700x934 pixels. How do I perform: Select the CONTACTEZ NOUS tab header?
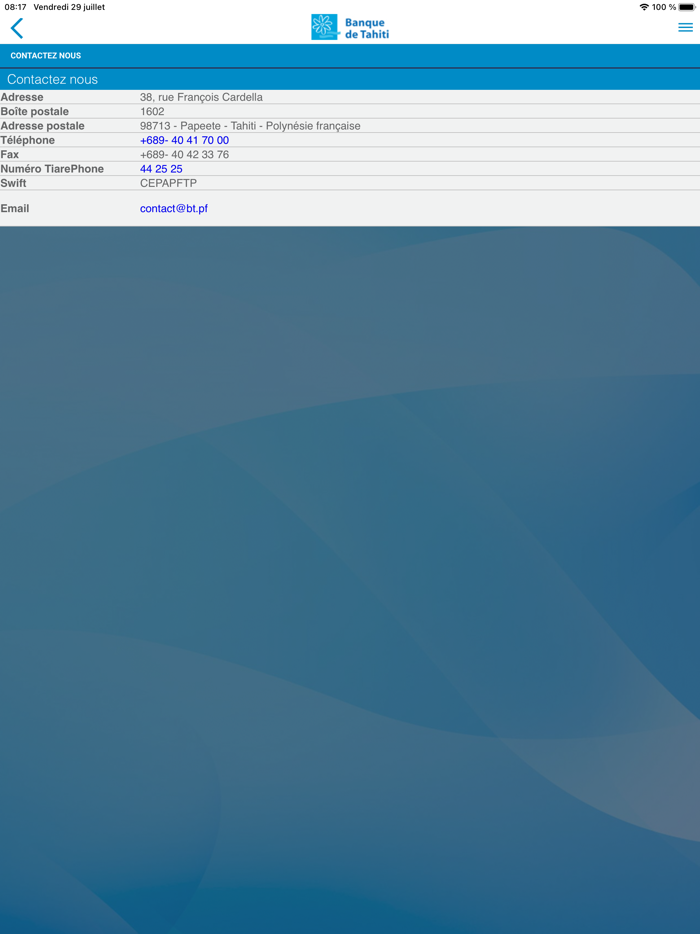(46, 55)
